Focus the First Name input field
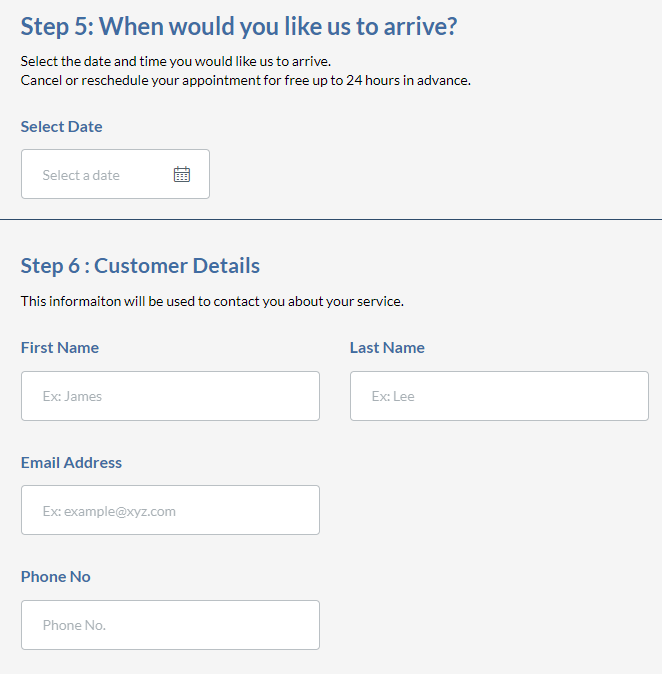662x674 pixels. (170, 396)
